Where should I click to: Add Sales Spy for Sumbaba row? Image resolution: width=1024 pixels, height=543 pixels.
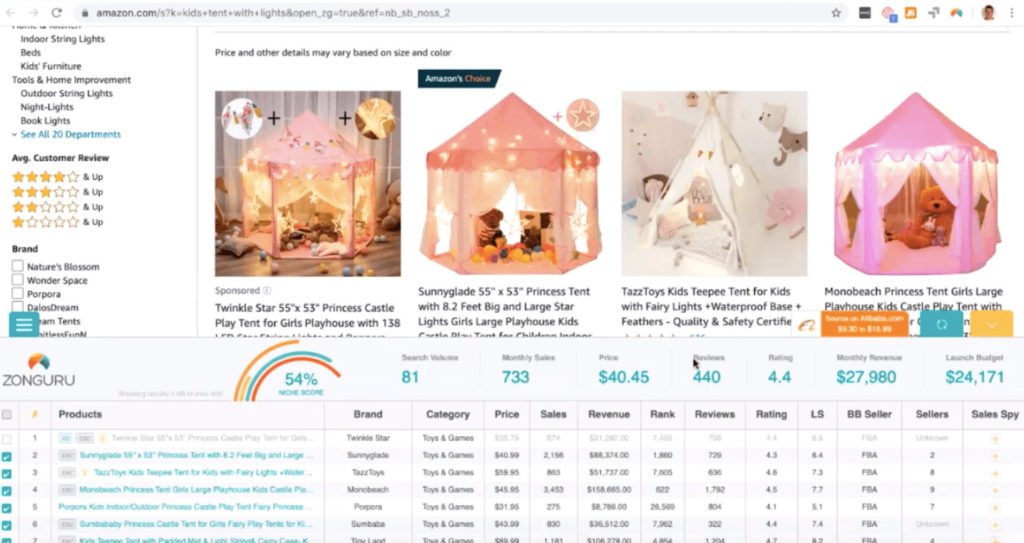995,525
